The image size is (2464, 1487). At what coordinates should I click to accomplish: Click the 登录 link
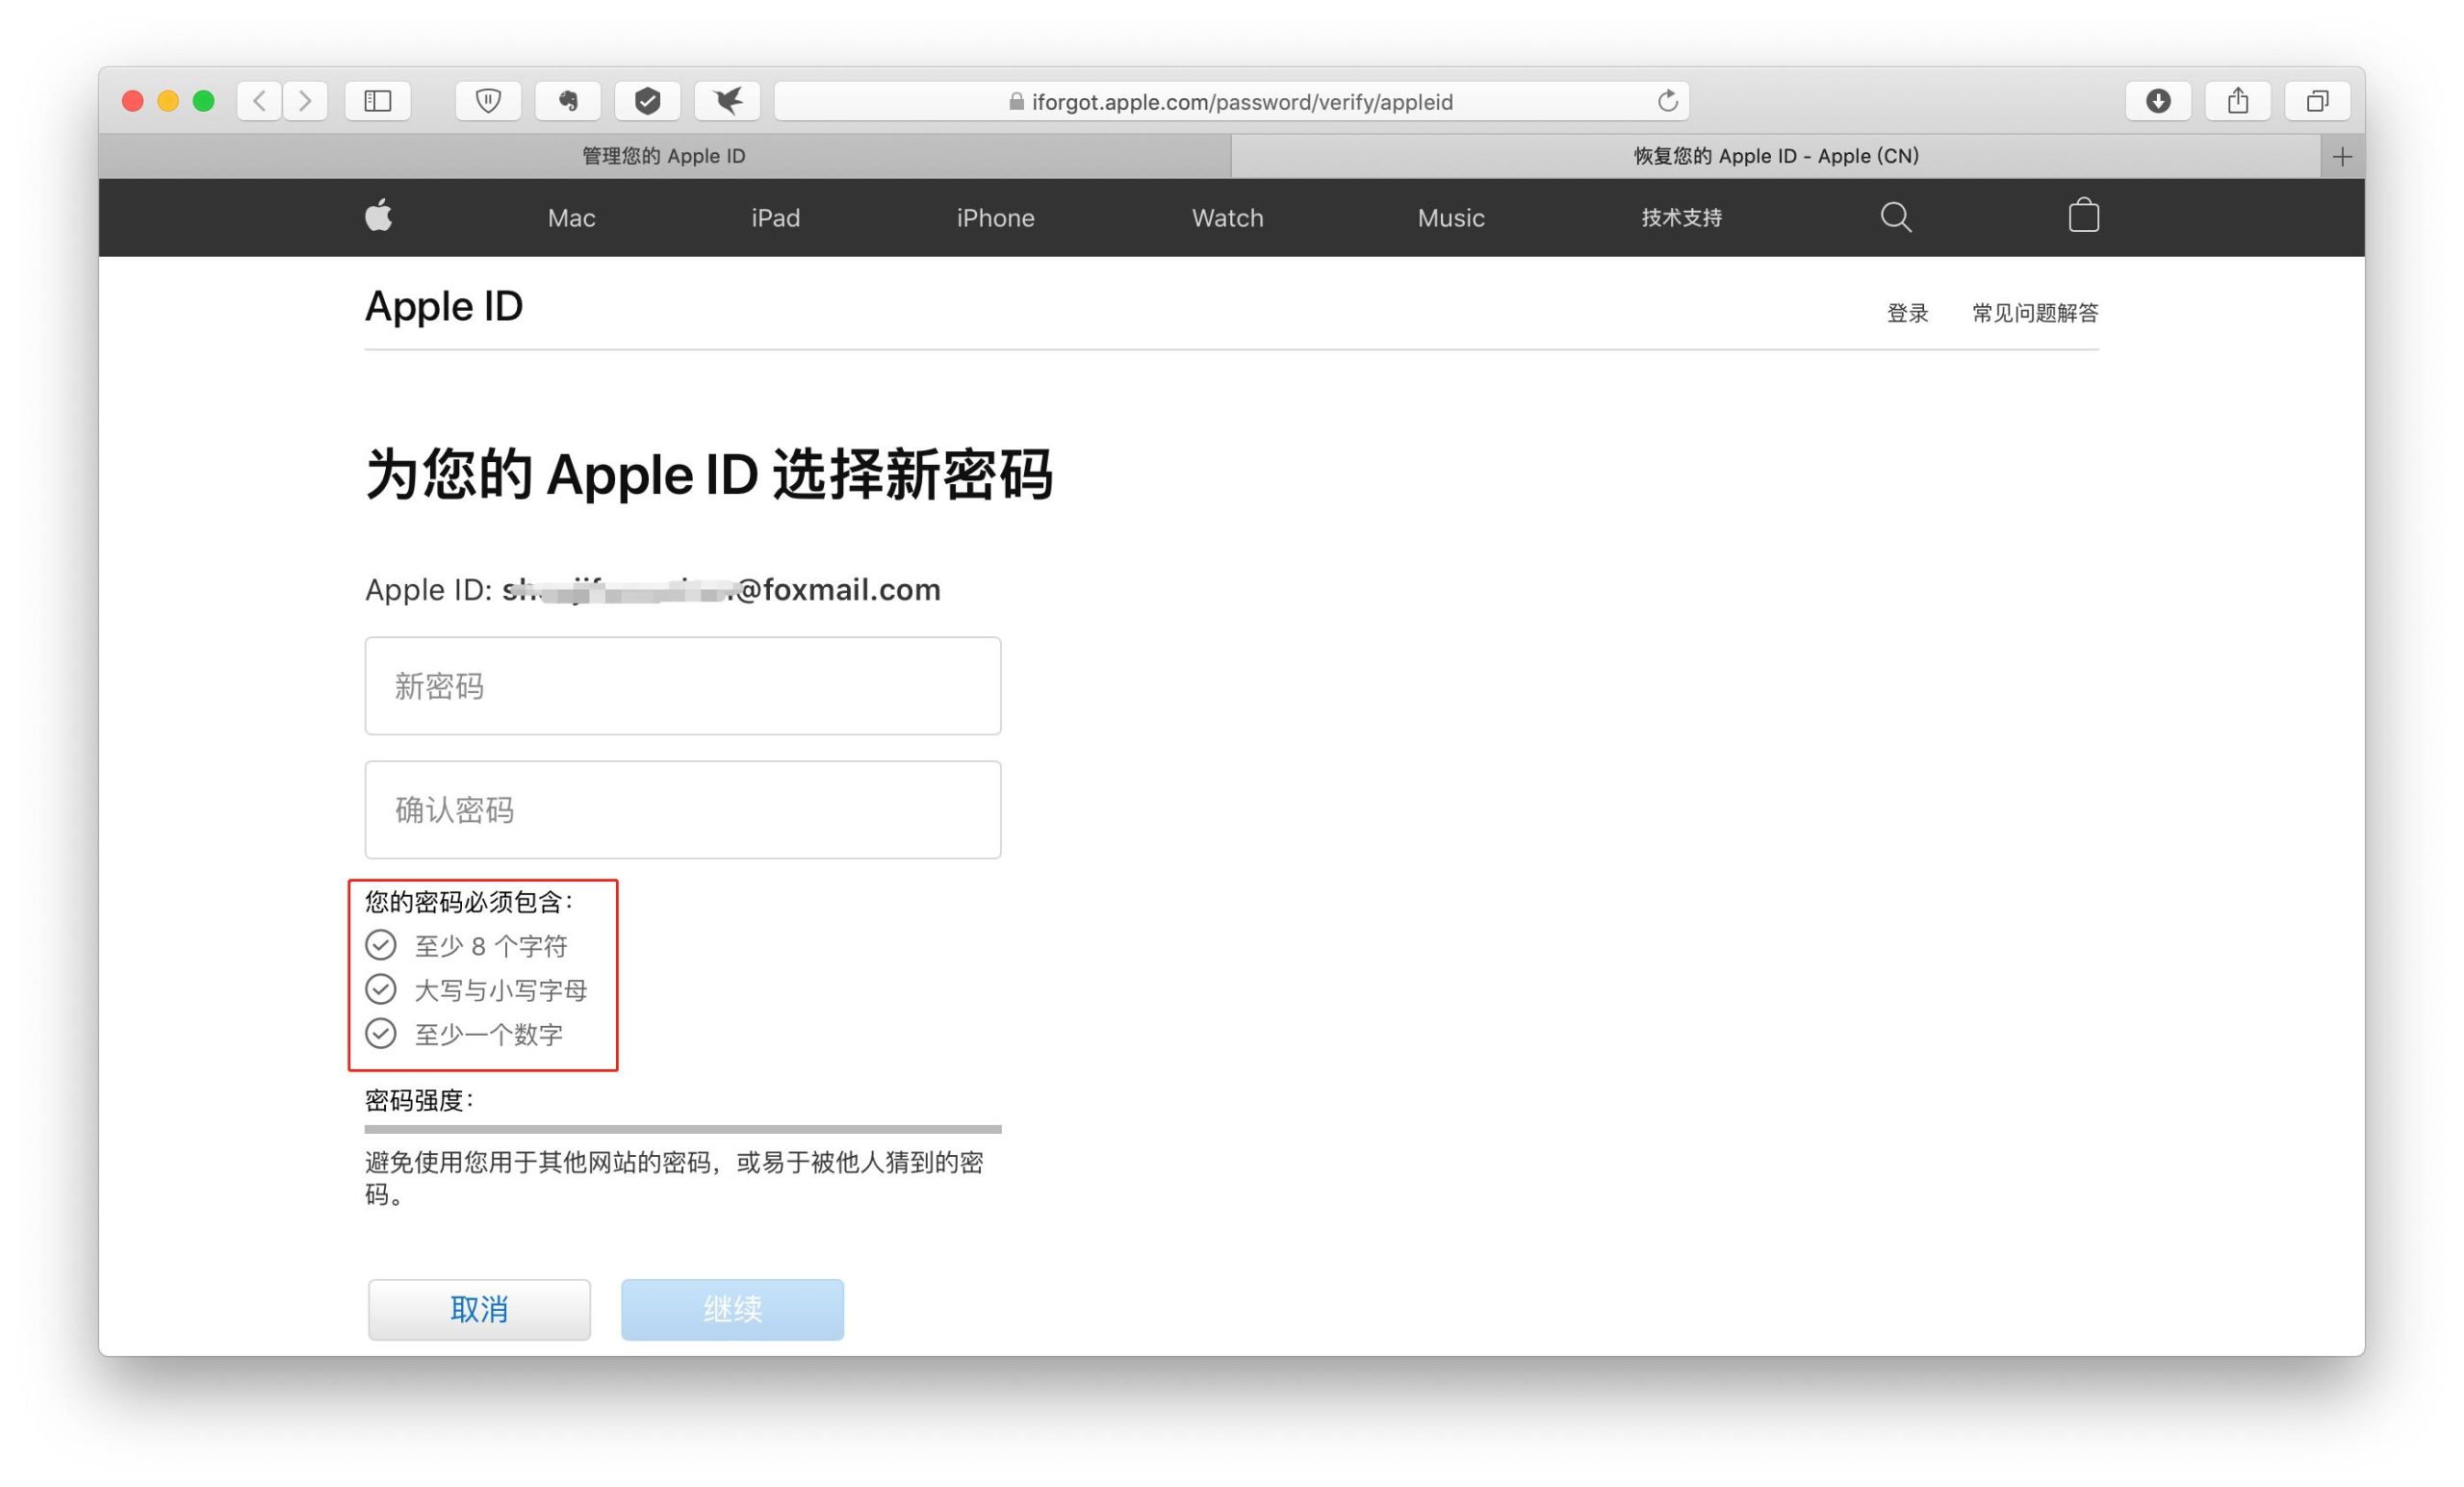[x=1908, y=313]
